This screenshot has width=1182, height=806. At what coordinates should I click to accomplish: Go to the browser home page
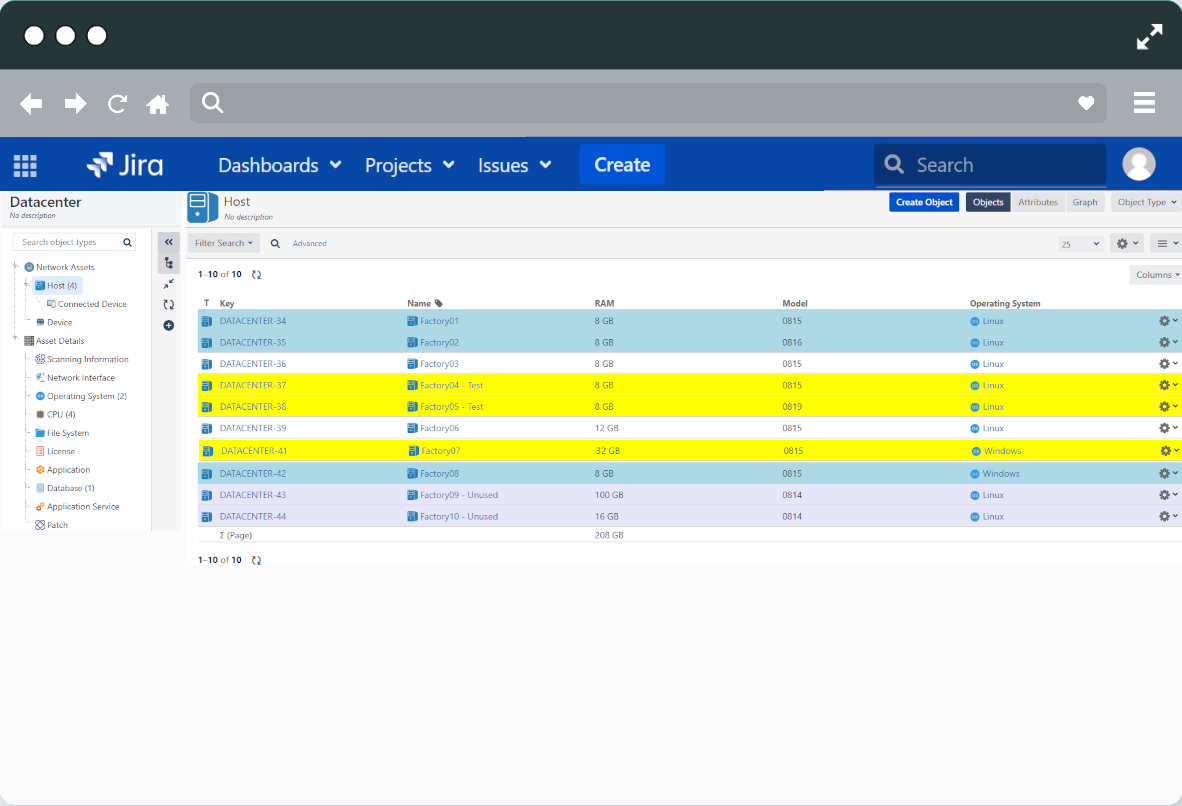click(x=158, y=103)
